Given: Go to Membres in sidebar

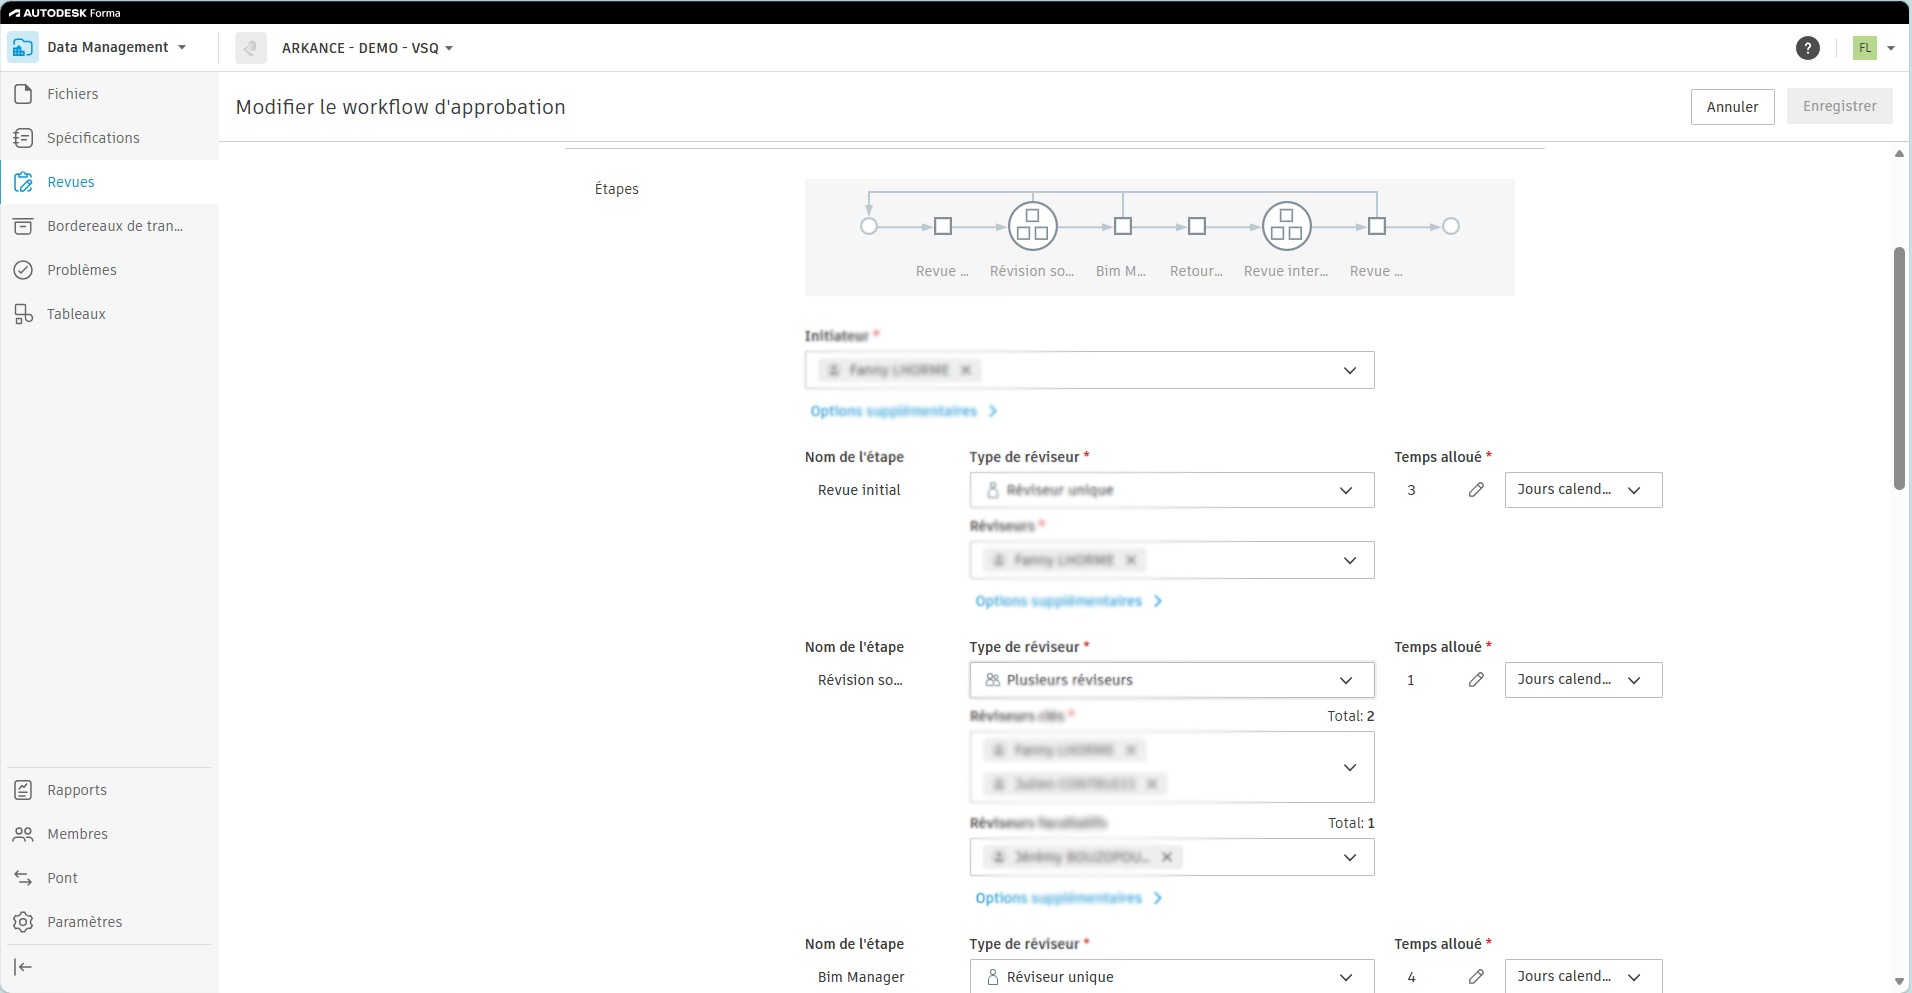Looking at the screenshot, I should (109, 834).
